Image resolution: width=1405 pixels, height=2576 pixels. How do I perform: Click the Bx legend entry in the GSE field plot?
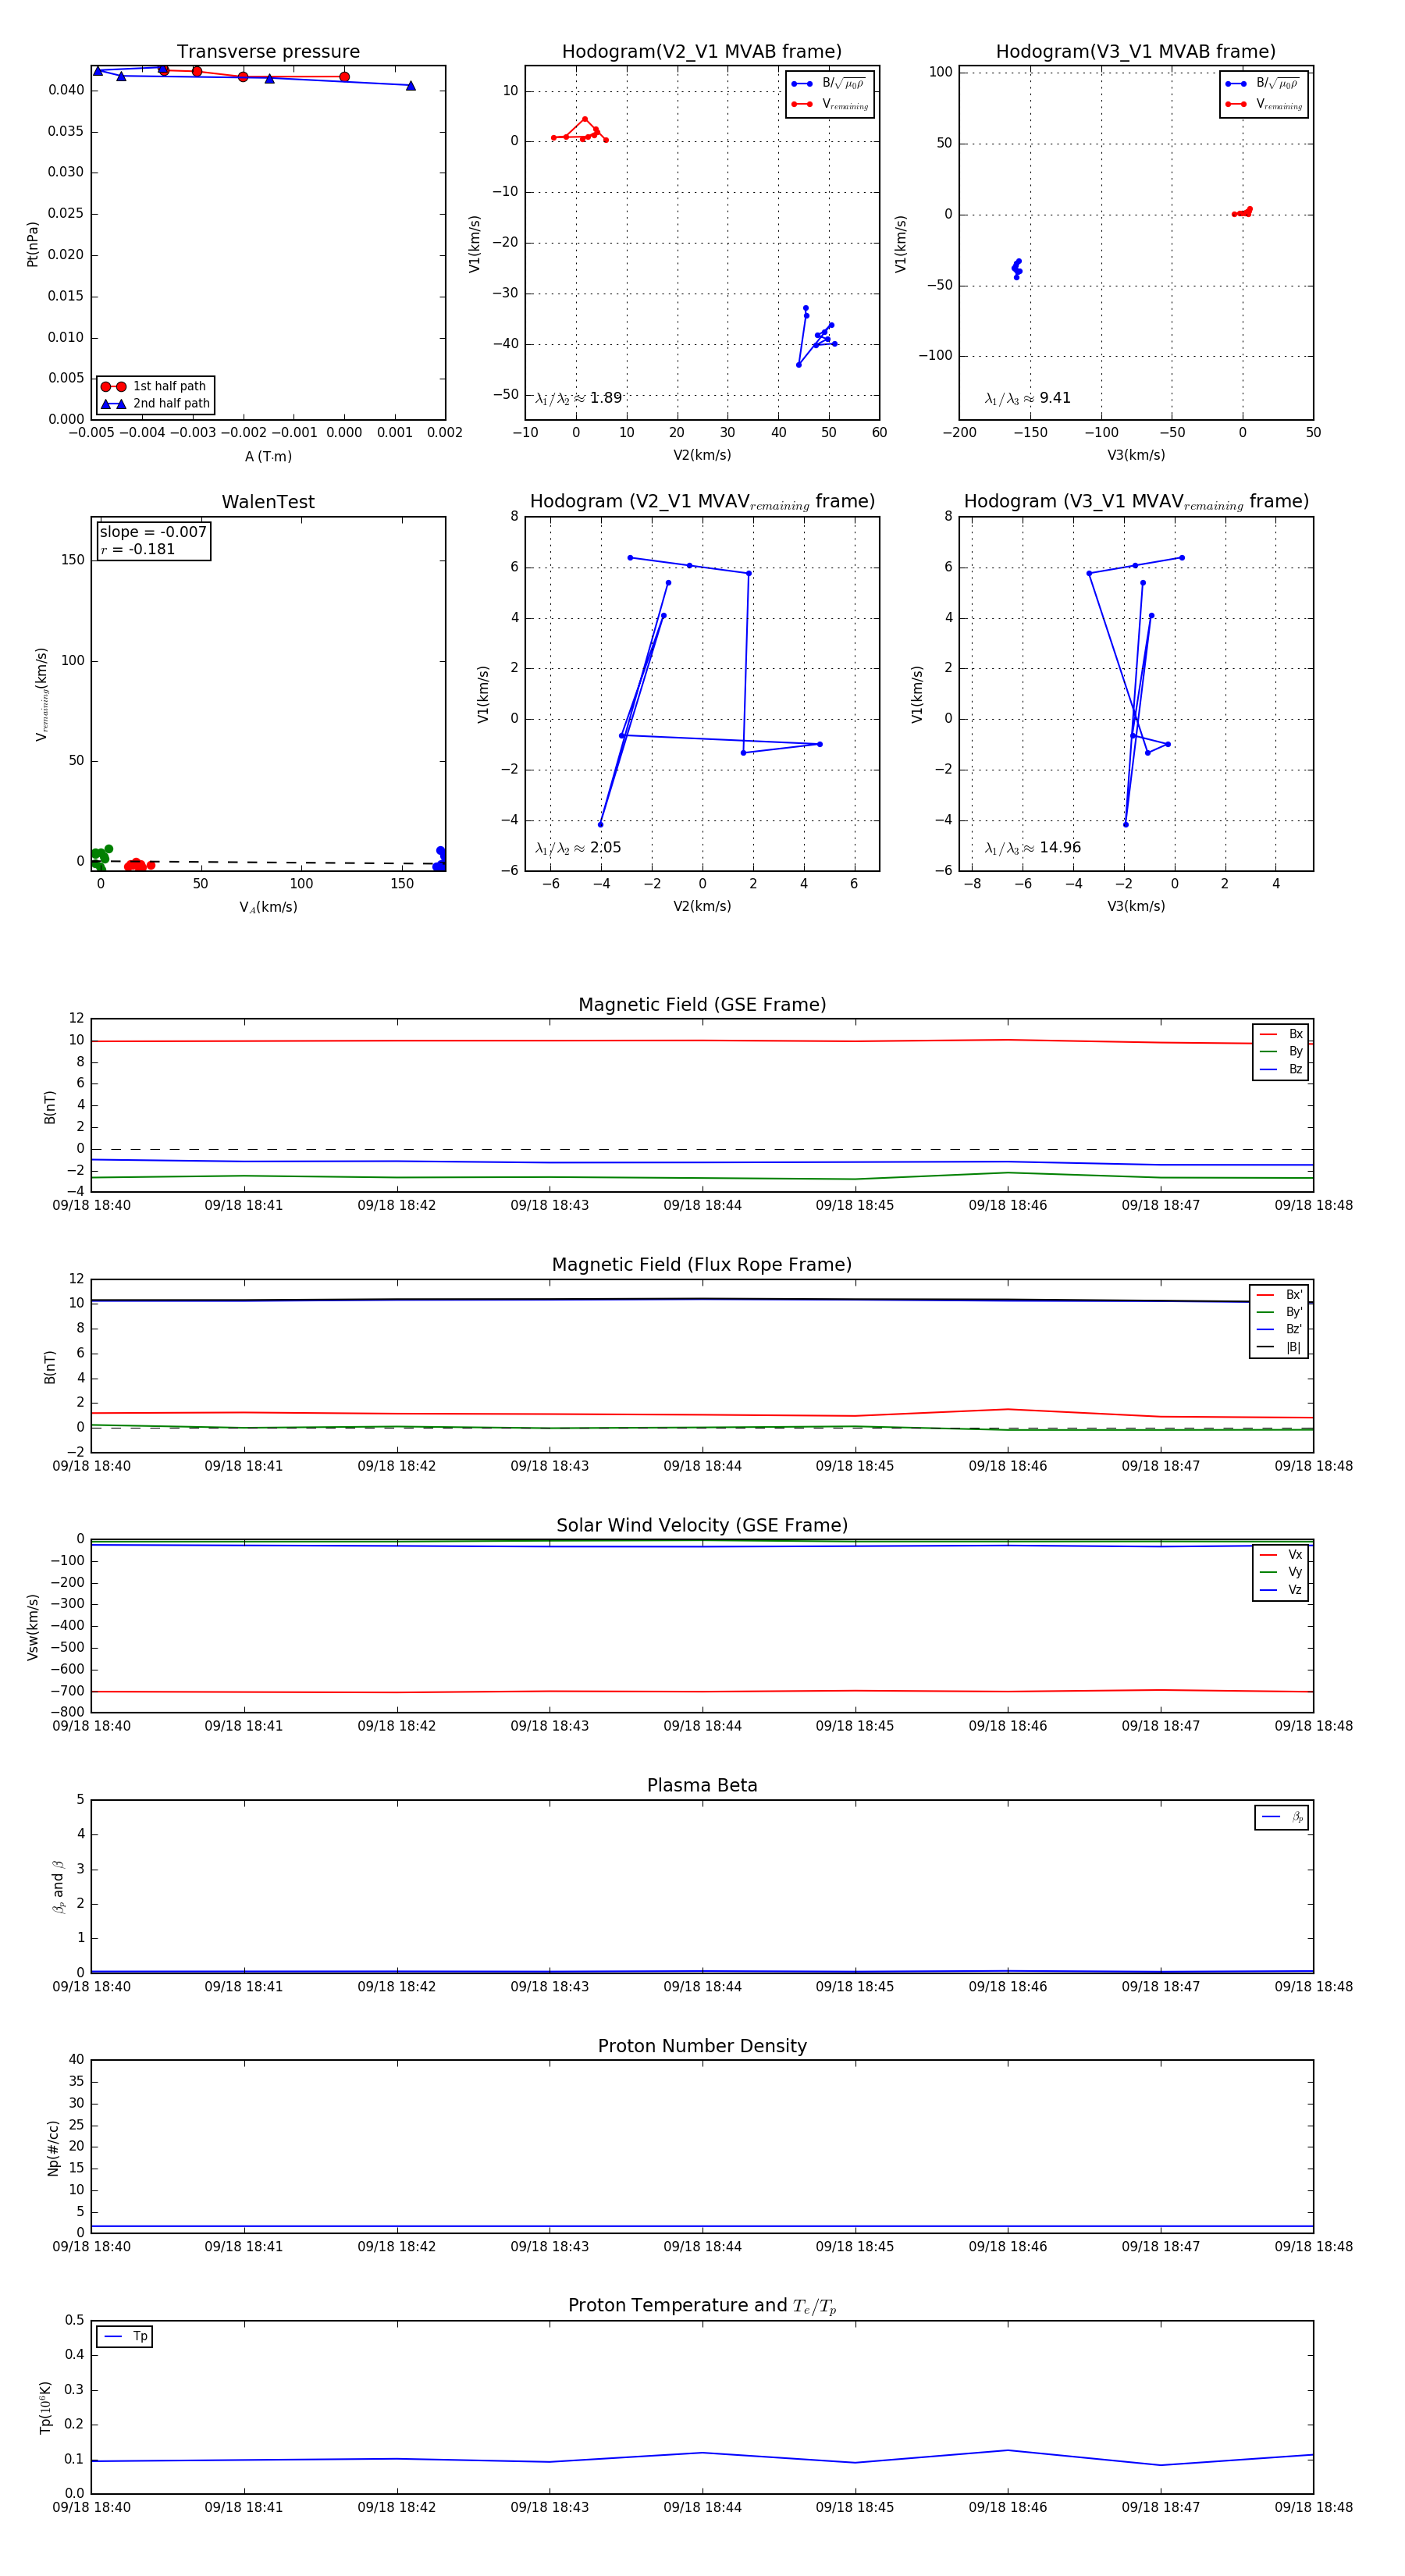pyautogui.click(x=1281, y=1034)
